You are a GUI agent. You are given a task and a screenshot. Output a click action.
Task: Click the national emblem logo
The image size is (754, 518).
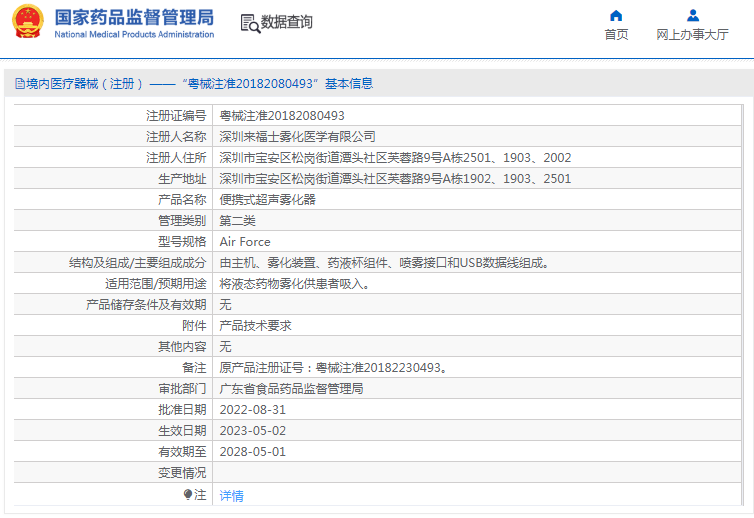coord(28,23)
